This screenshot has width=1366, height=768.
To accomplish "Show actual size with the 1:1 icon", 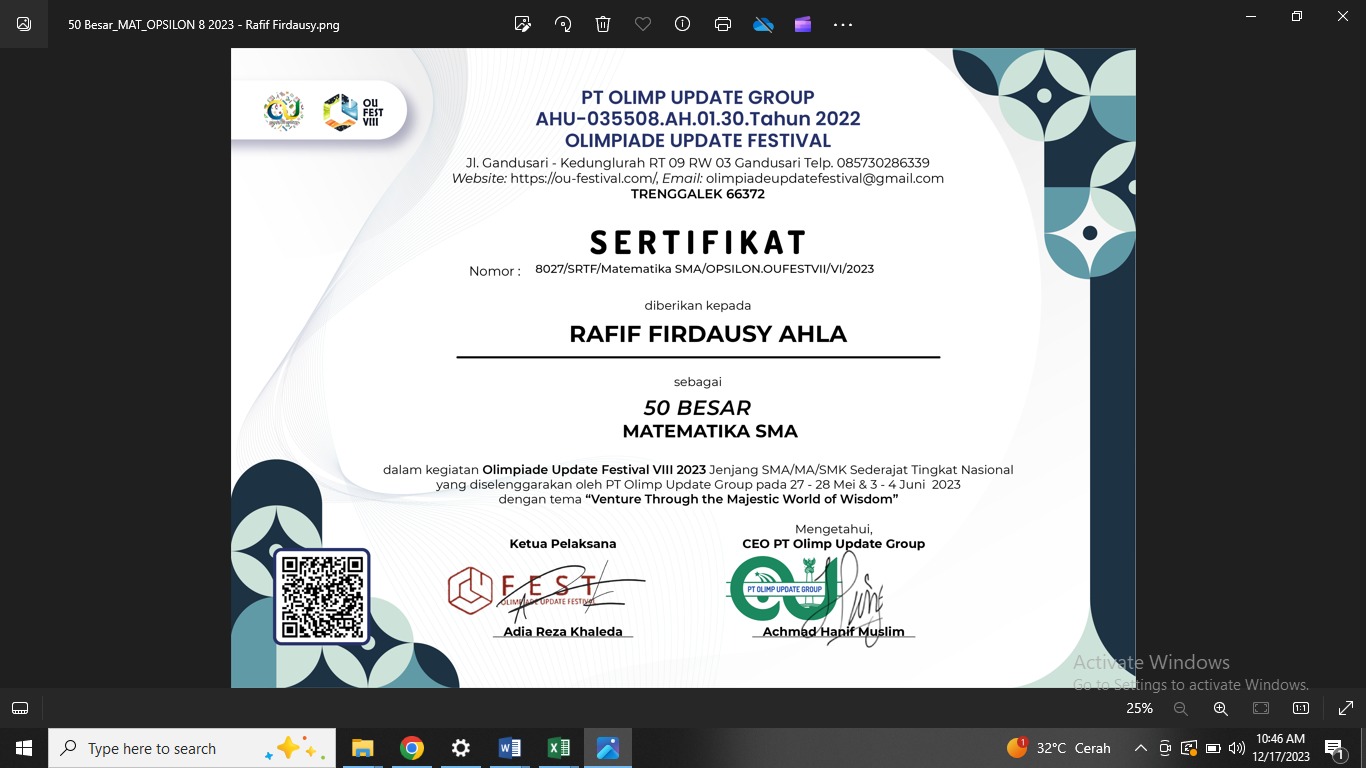I will point(1301,708).
